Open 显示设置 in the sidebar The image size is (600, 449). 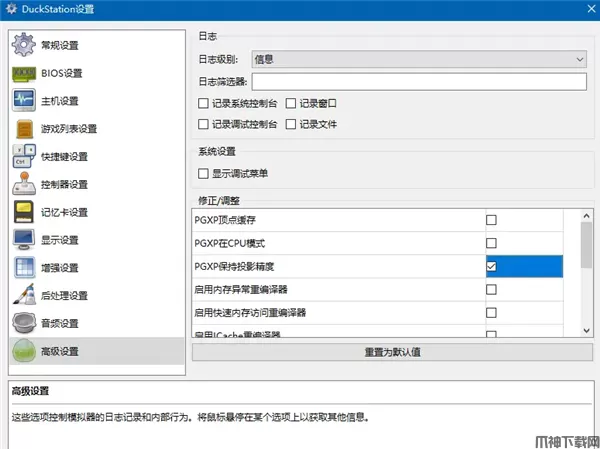coord(97,240)
